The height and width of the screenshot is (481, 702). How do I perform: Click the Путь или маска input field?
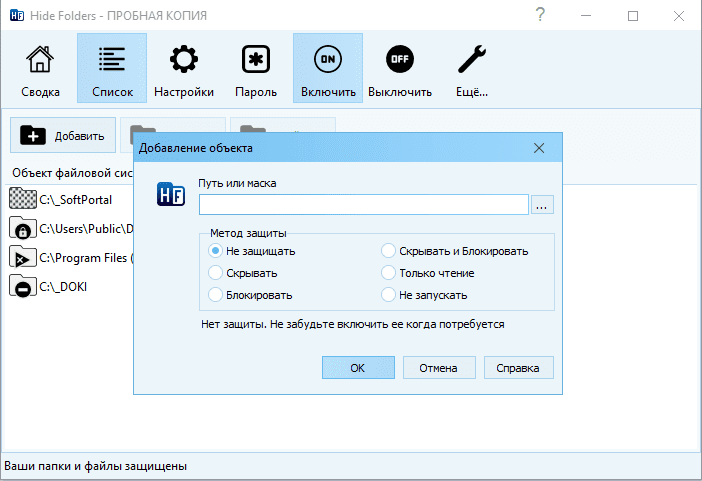pos(364,205)
